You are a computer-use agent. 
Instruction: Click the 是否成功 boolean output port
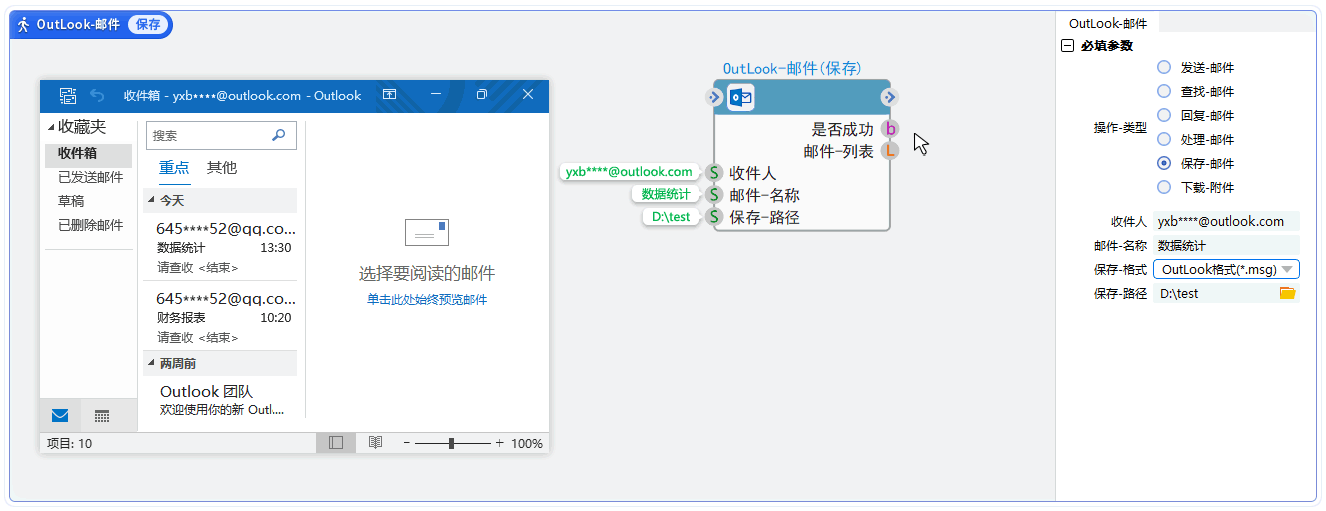(x=890, y=129)
